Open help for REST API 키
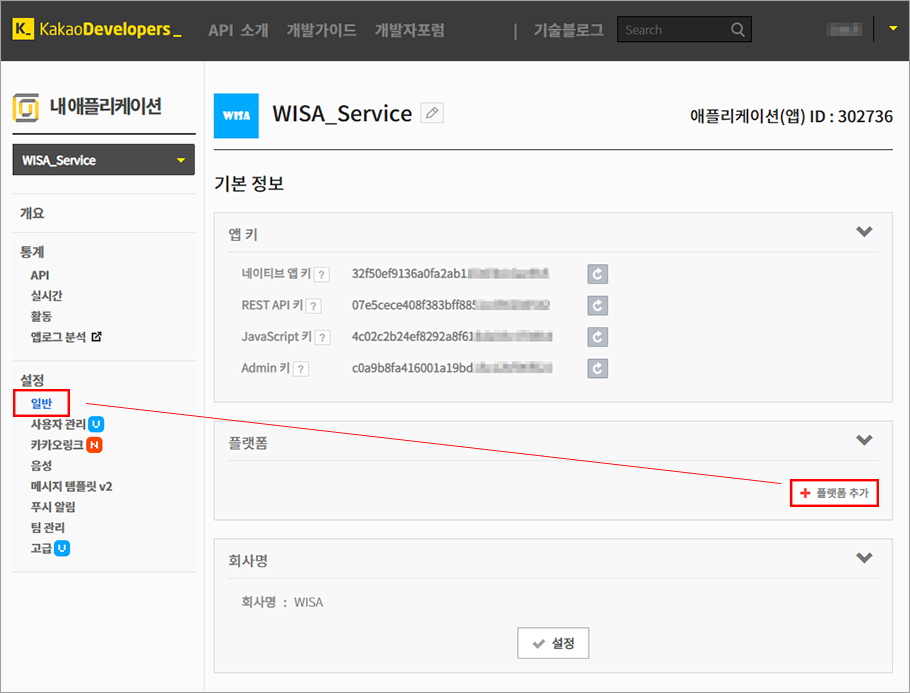The width and height of the screenshot is (910, 693). tap(313, 306)
